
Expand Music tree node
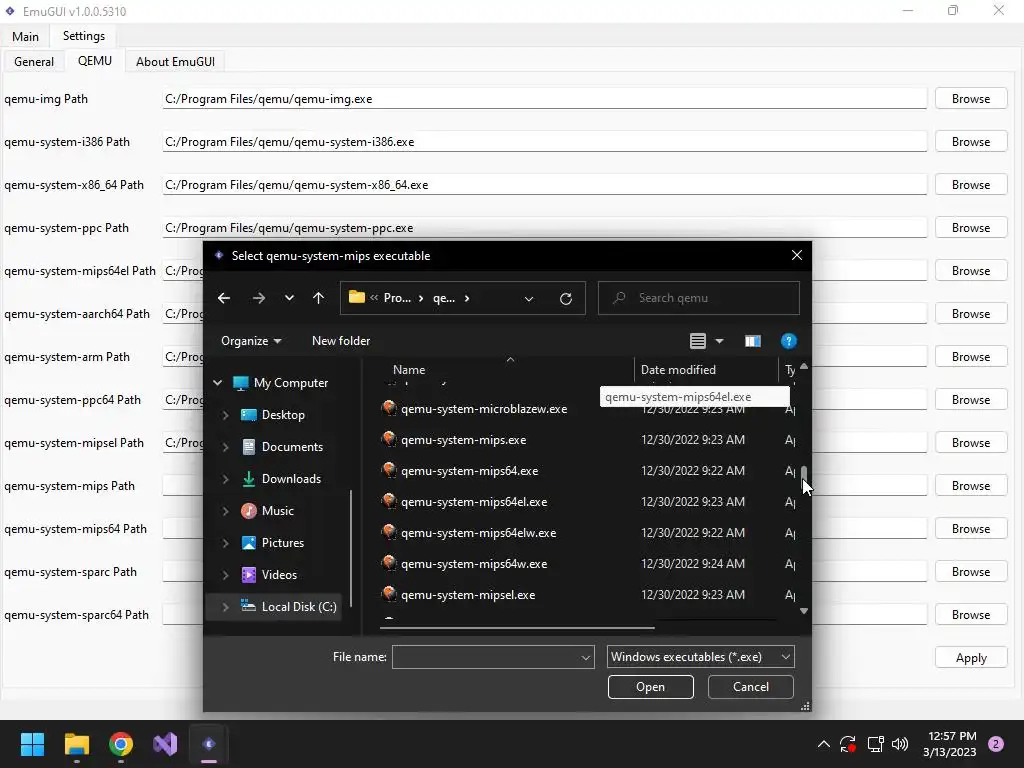(x=225, y=511)
